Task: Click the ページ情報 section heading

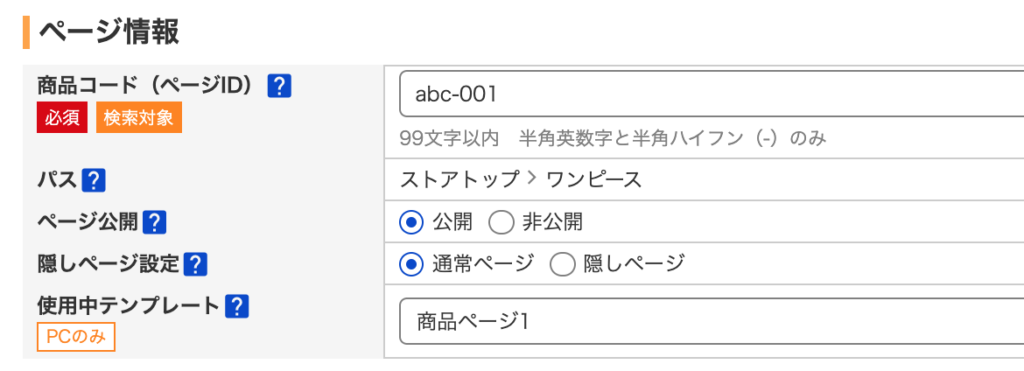Action: [109, 31]
